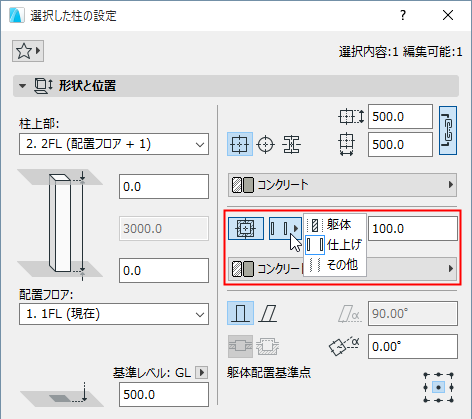Select the rectangular column shape
Image resolution: width=472 pixels, height=419 pixels.
tap(240, 144)
